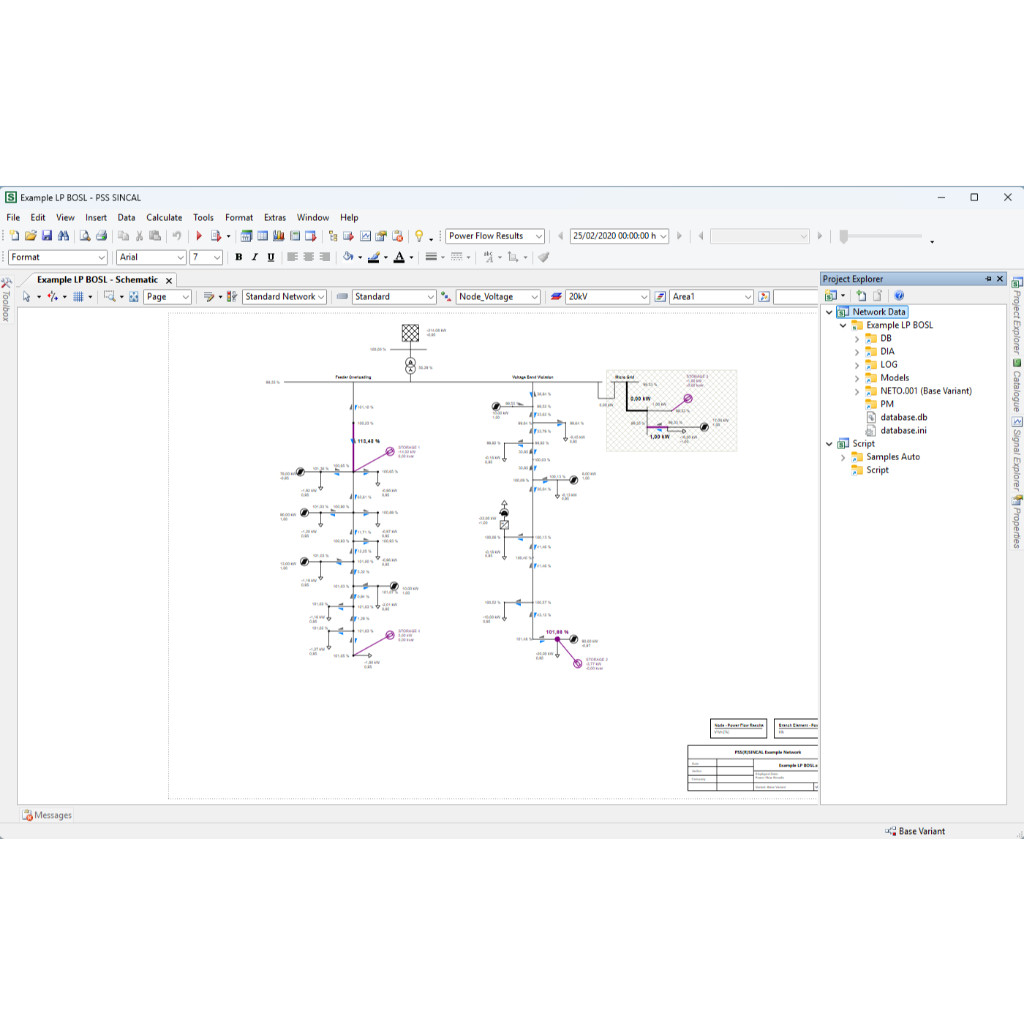
Task: Go to next time step arrow
Action: [679, 236]
